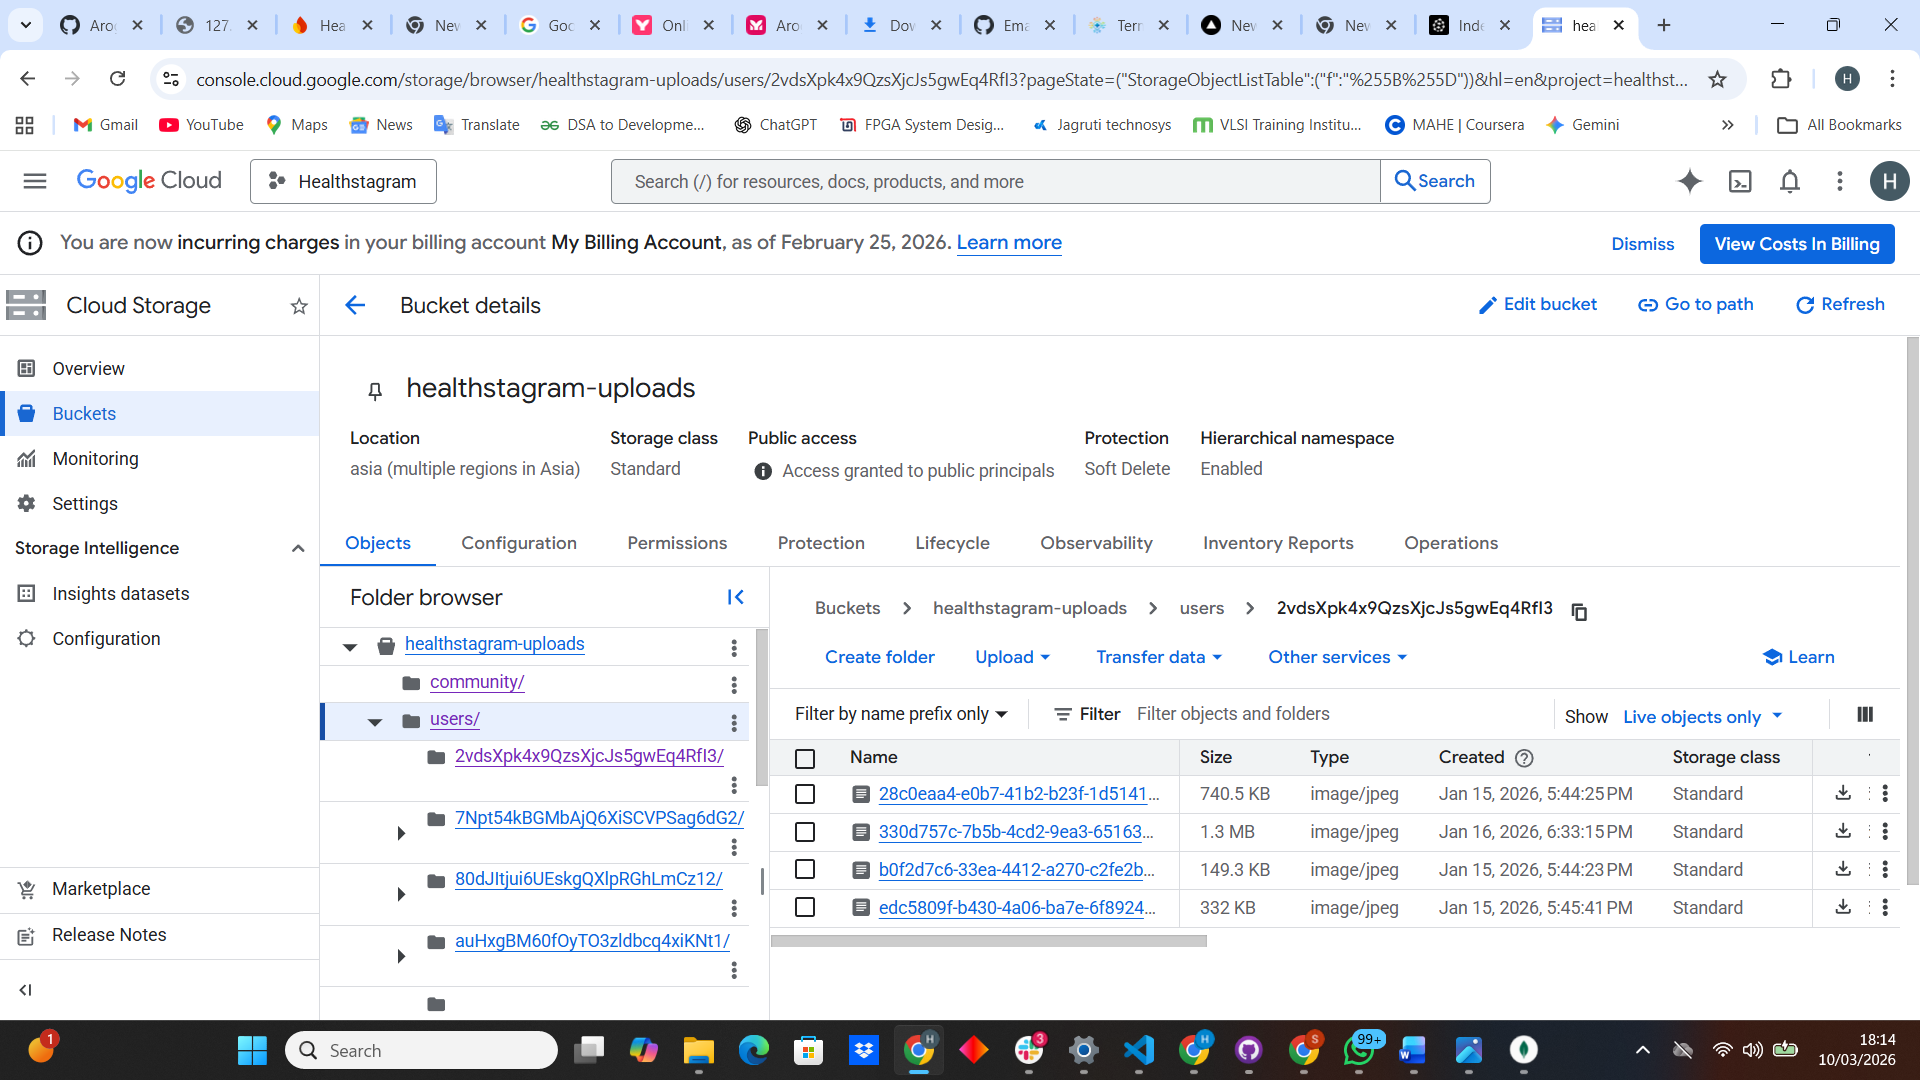
Task: Collapse the Folder browser panel
Action: click(735, 597)
